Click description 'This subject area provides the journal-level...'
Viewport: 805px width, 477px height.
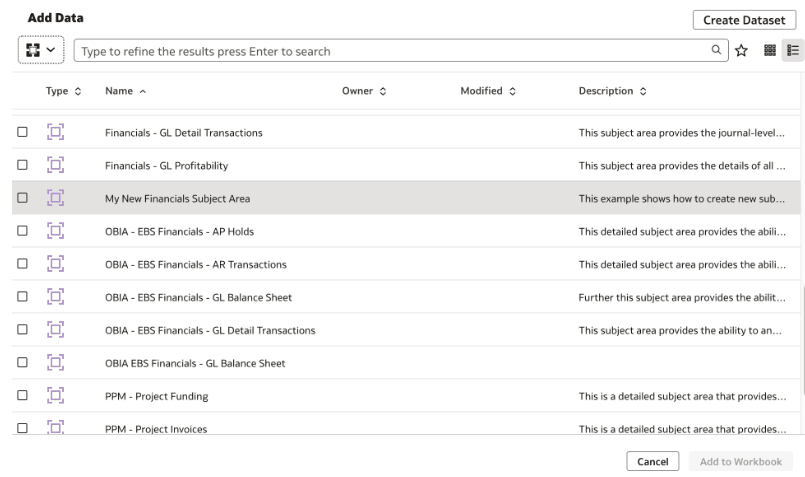(682, 133)
